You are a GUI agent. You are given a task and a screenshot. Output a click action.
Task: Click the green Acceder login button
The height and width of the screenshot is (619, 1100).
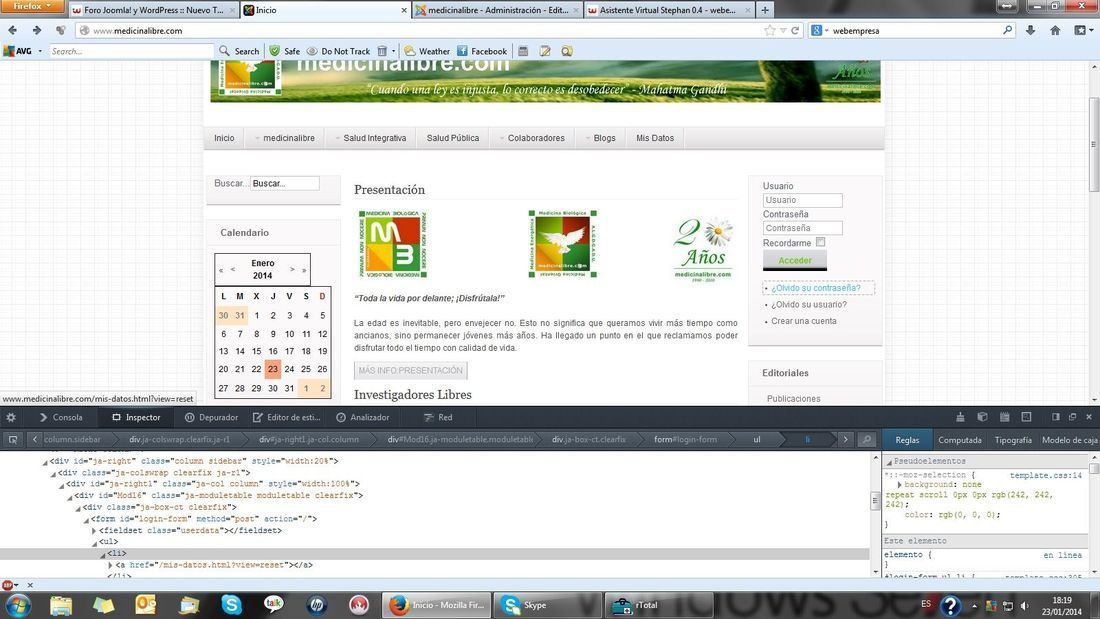(795, 260)
